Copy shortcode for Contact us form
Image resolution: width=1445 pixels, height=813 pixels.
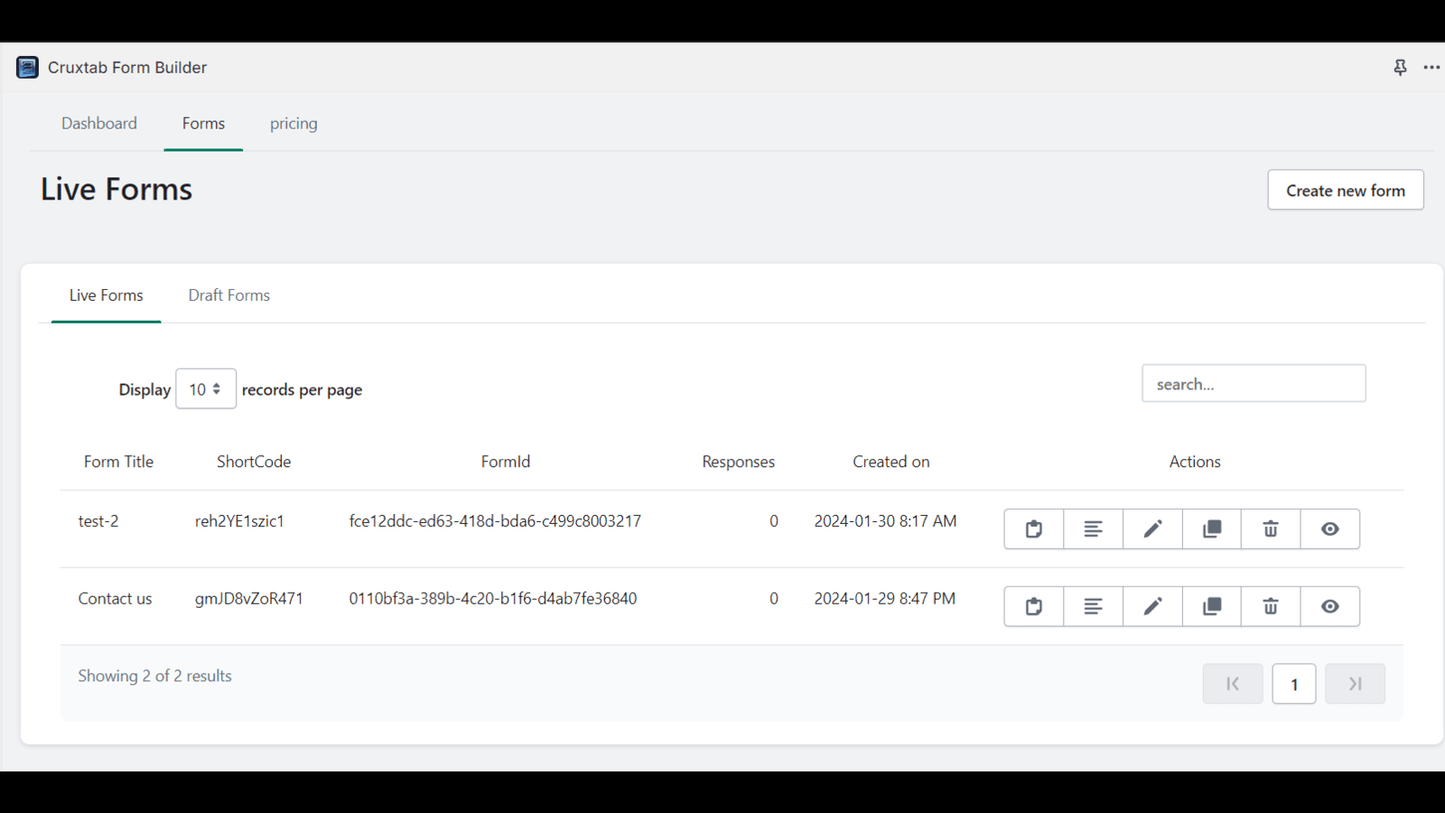click(1033, 606)
